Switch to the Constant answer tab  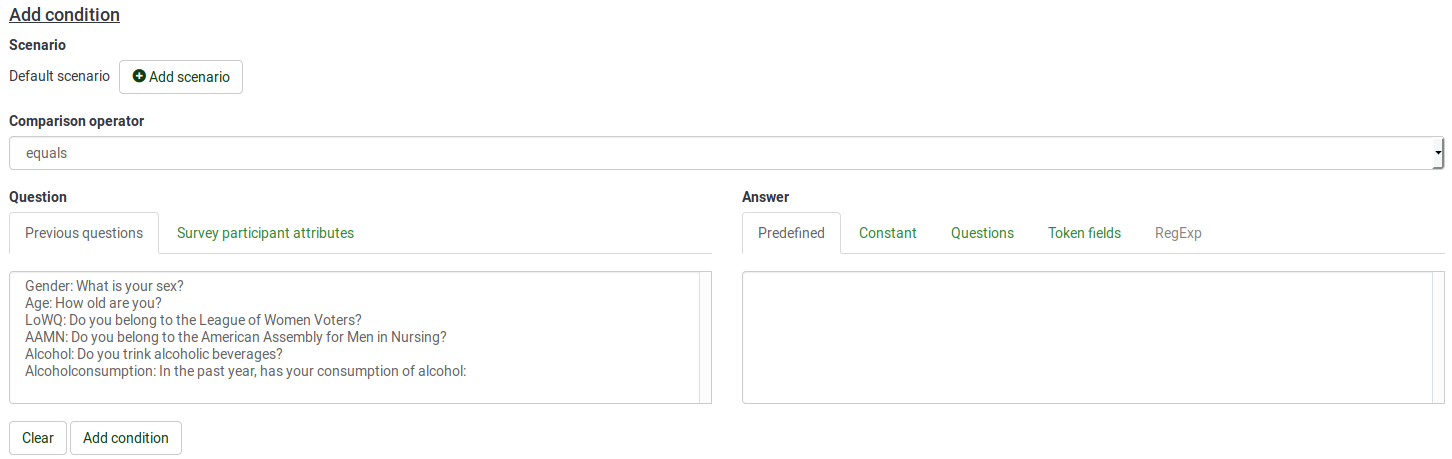887,233
